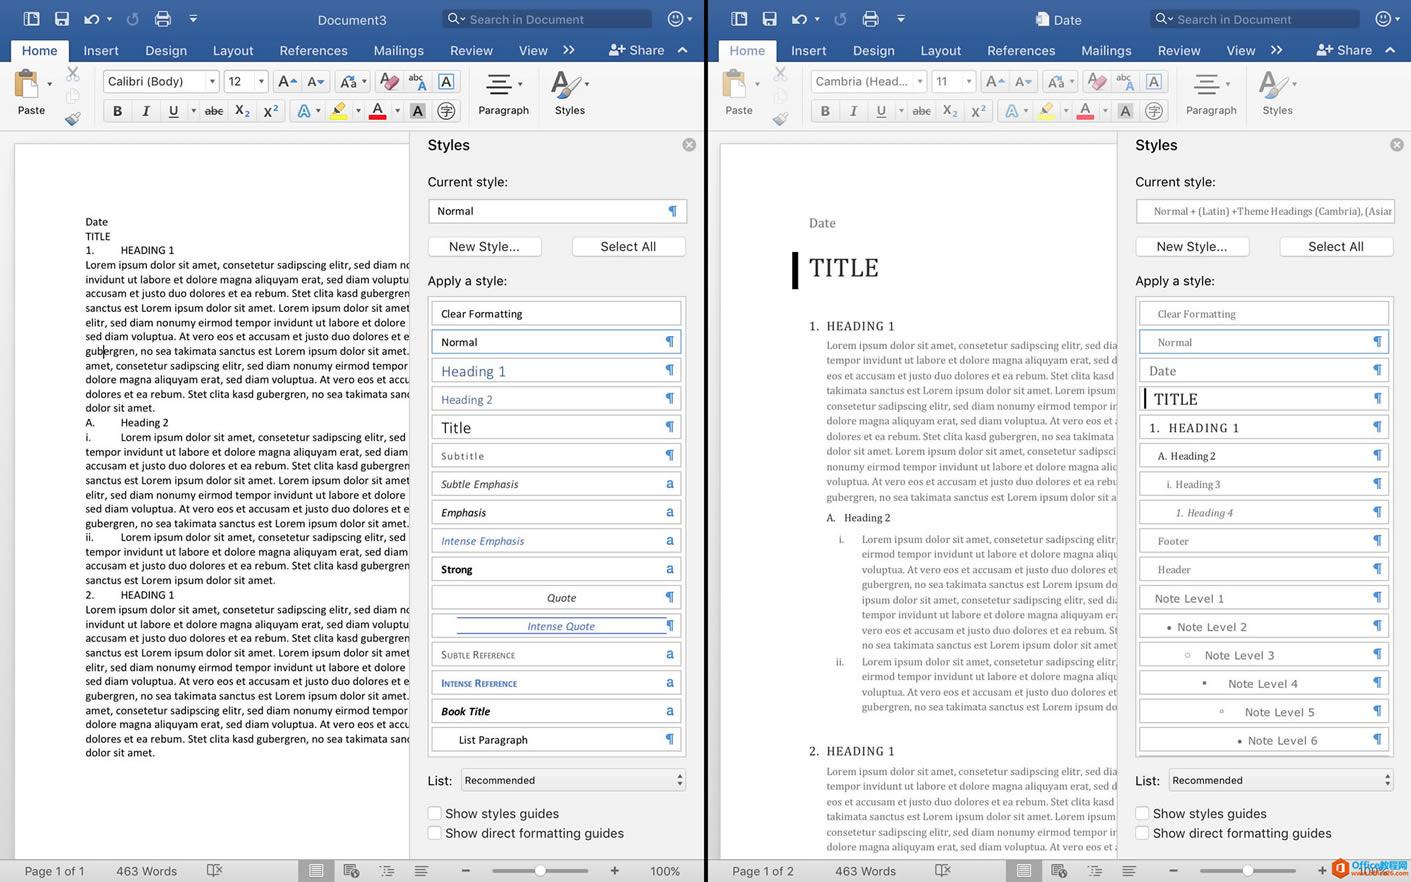Enable Show styles guides in left pane
The image size is (1411, 882).
click(435, 813)
